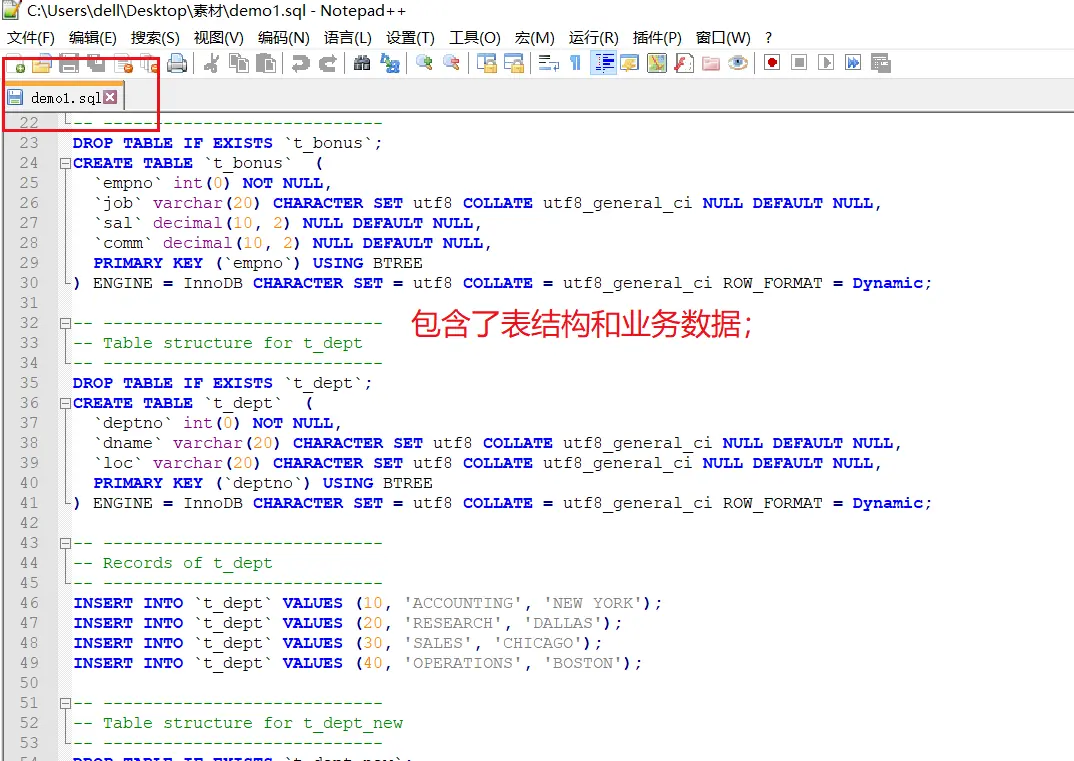Screen dimensions: 1074x761
Task: Click line number 46 in the margin
Action: click(x=29, y=603)
